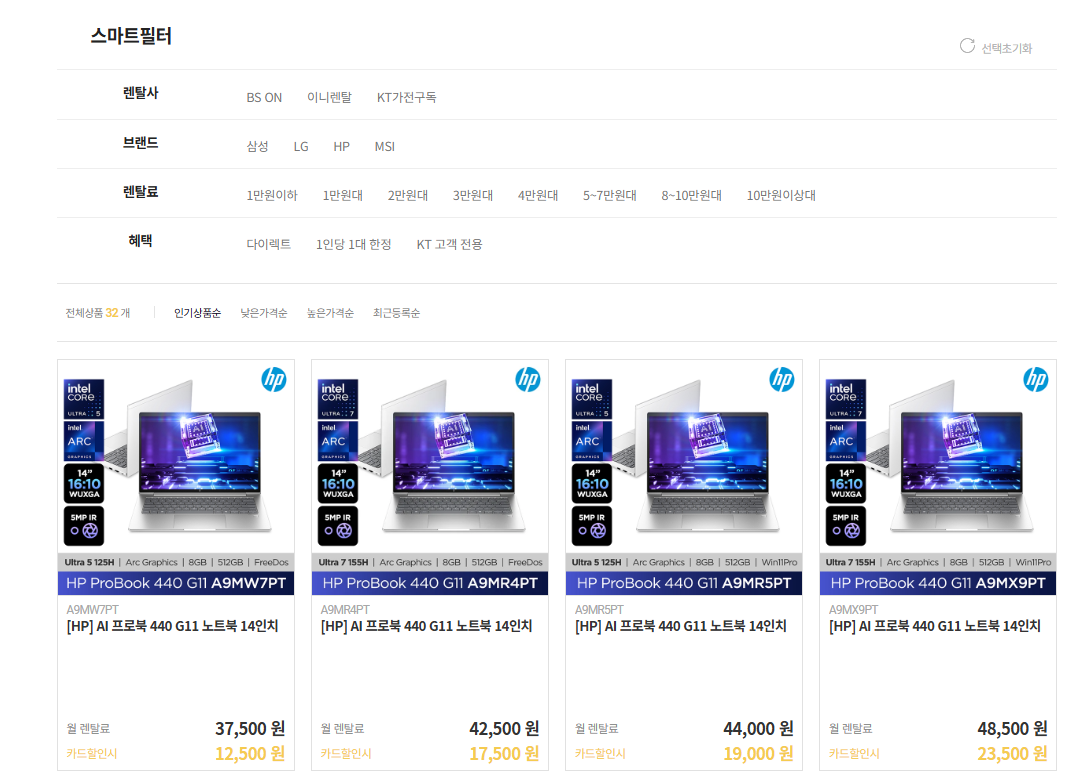Filter by rental company BS ON
Image resolution: width=1072 pixels, height=775 pixels.
(264, 98)
